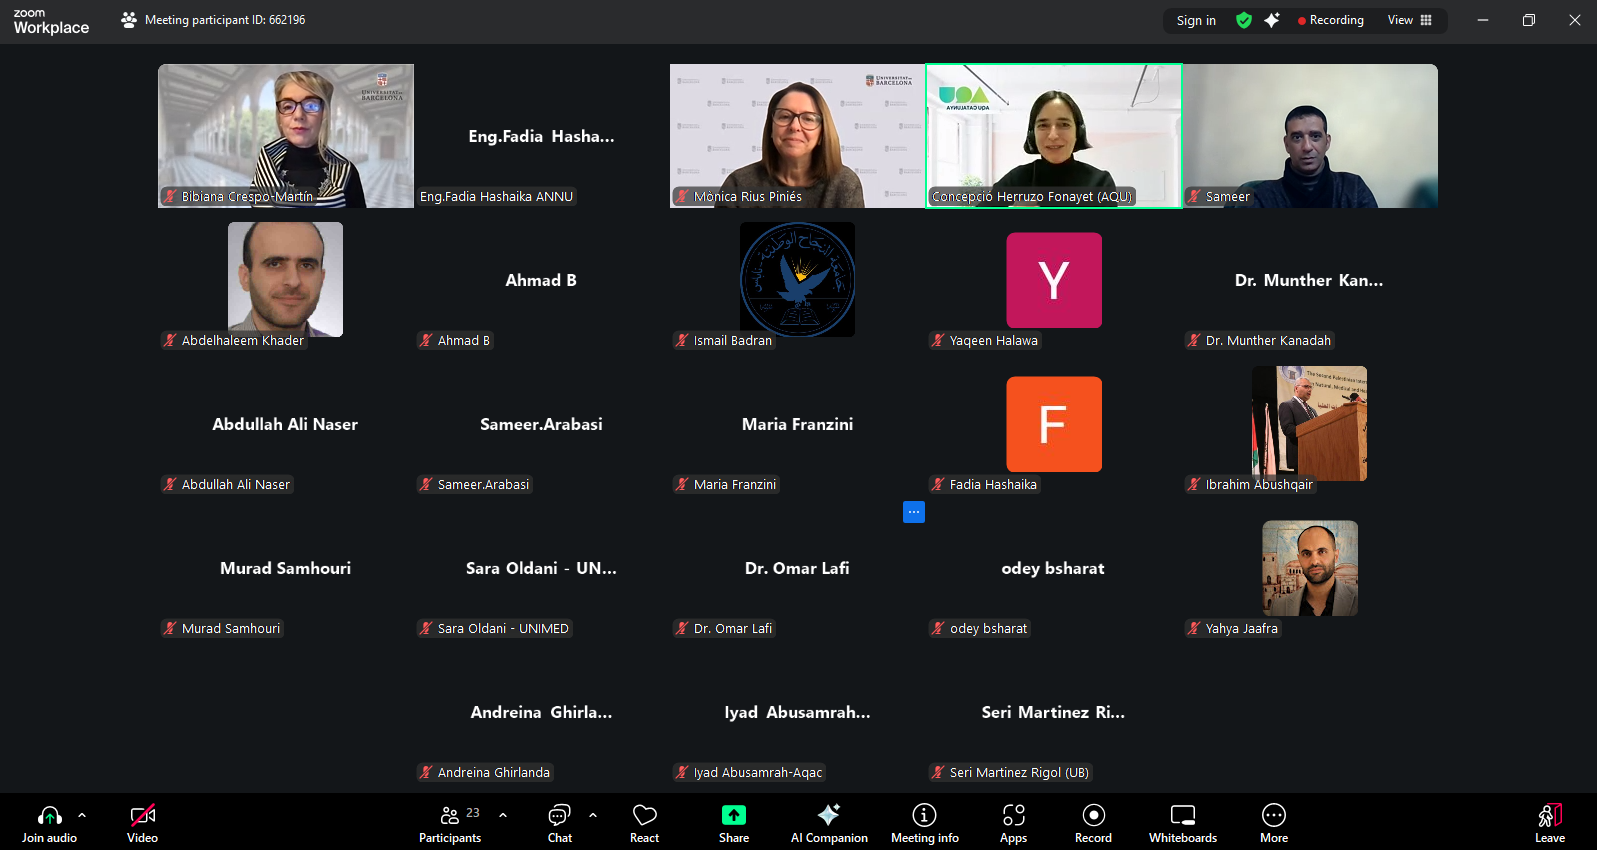Open Meeting info details
The width and height of the screenshot is (1597, 850).
(x=924, y=816)
